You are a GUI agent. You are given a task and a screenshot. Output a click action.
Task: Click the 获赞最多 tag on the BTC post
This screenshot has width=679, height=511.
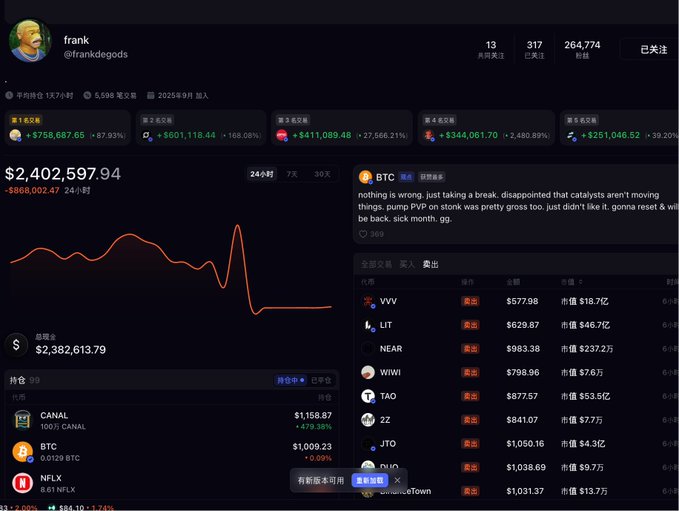click(432, 177)
